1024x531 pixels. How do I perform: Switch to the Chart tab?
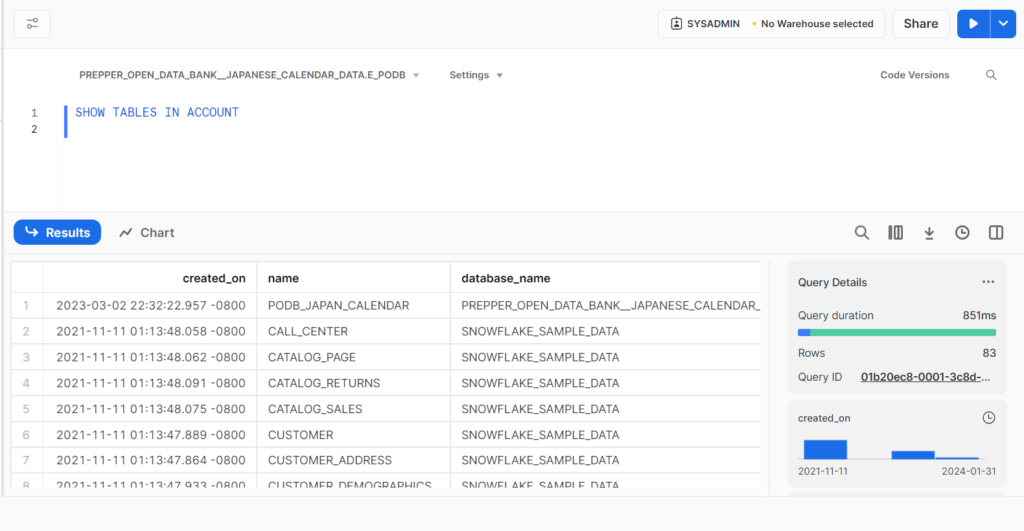point(147,233)
